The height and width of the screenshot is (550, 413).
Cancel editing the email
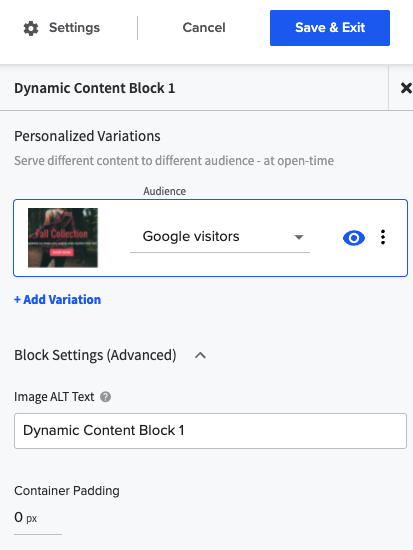pos(204,27)
